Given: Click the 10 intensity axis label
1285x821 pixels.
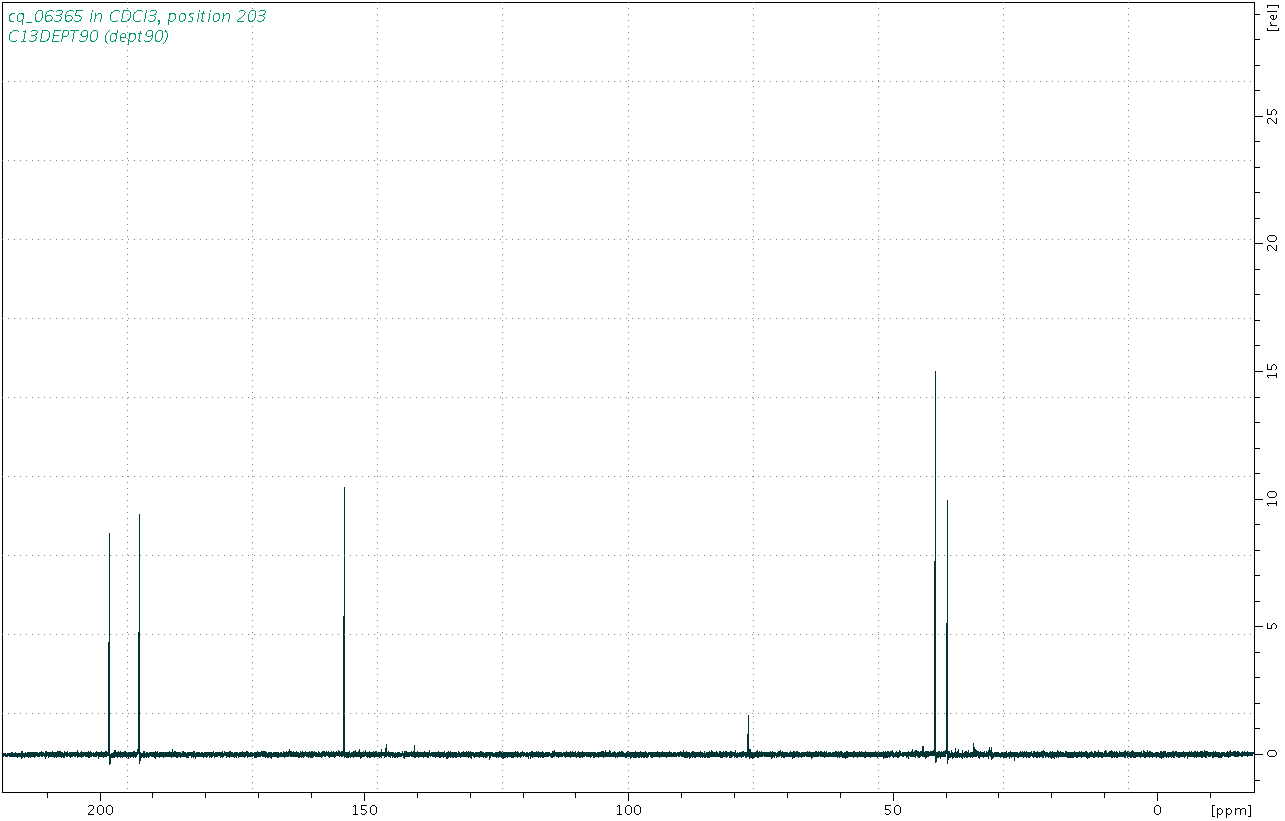Looking at the screenshot, I should 1272,498.
